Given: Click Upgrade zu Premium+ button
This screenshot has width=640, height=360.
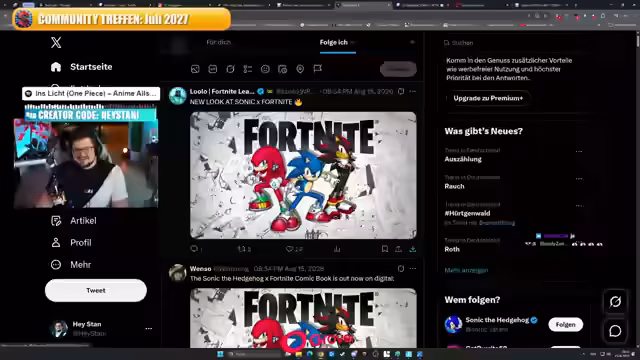Looking at the screenshot, I should pyautogui.click(x=488, y=98).
